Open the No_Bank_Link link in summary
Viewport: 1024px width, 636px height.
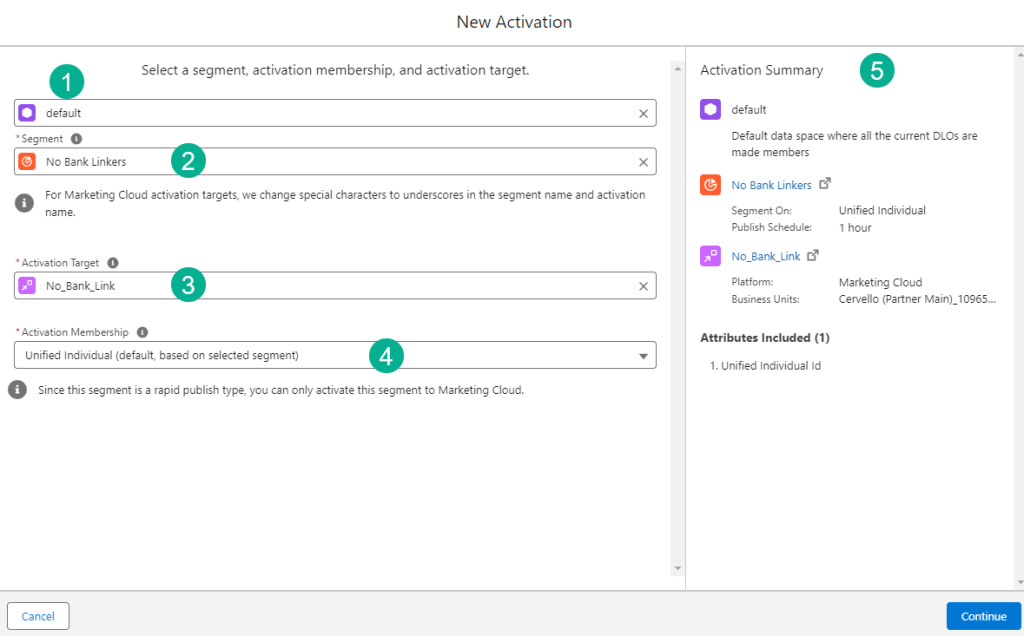pos(765,256)
